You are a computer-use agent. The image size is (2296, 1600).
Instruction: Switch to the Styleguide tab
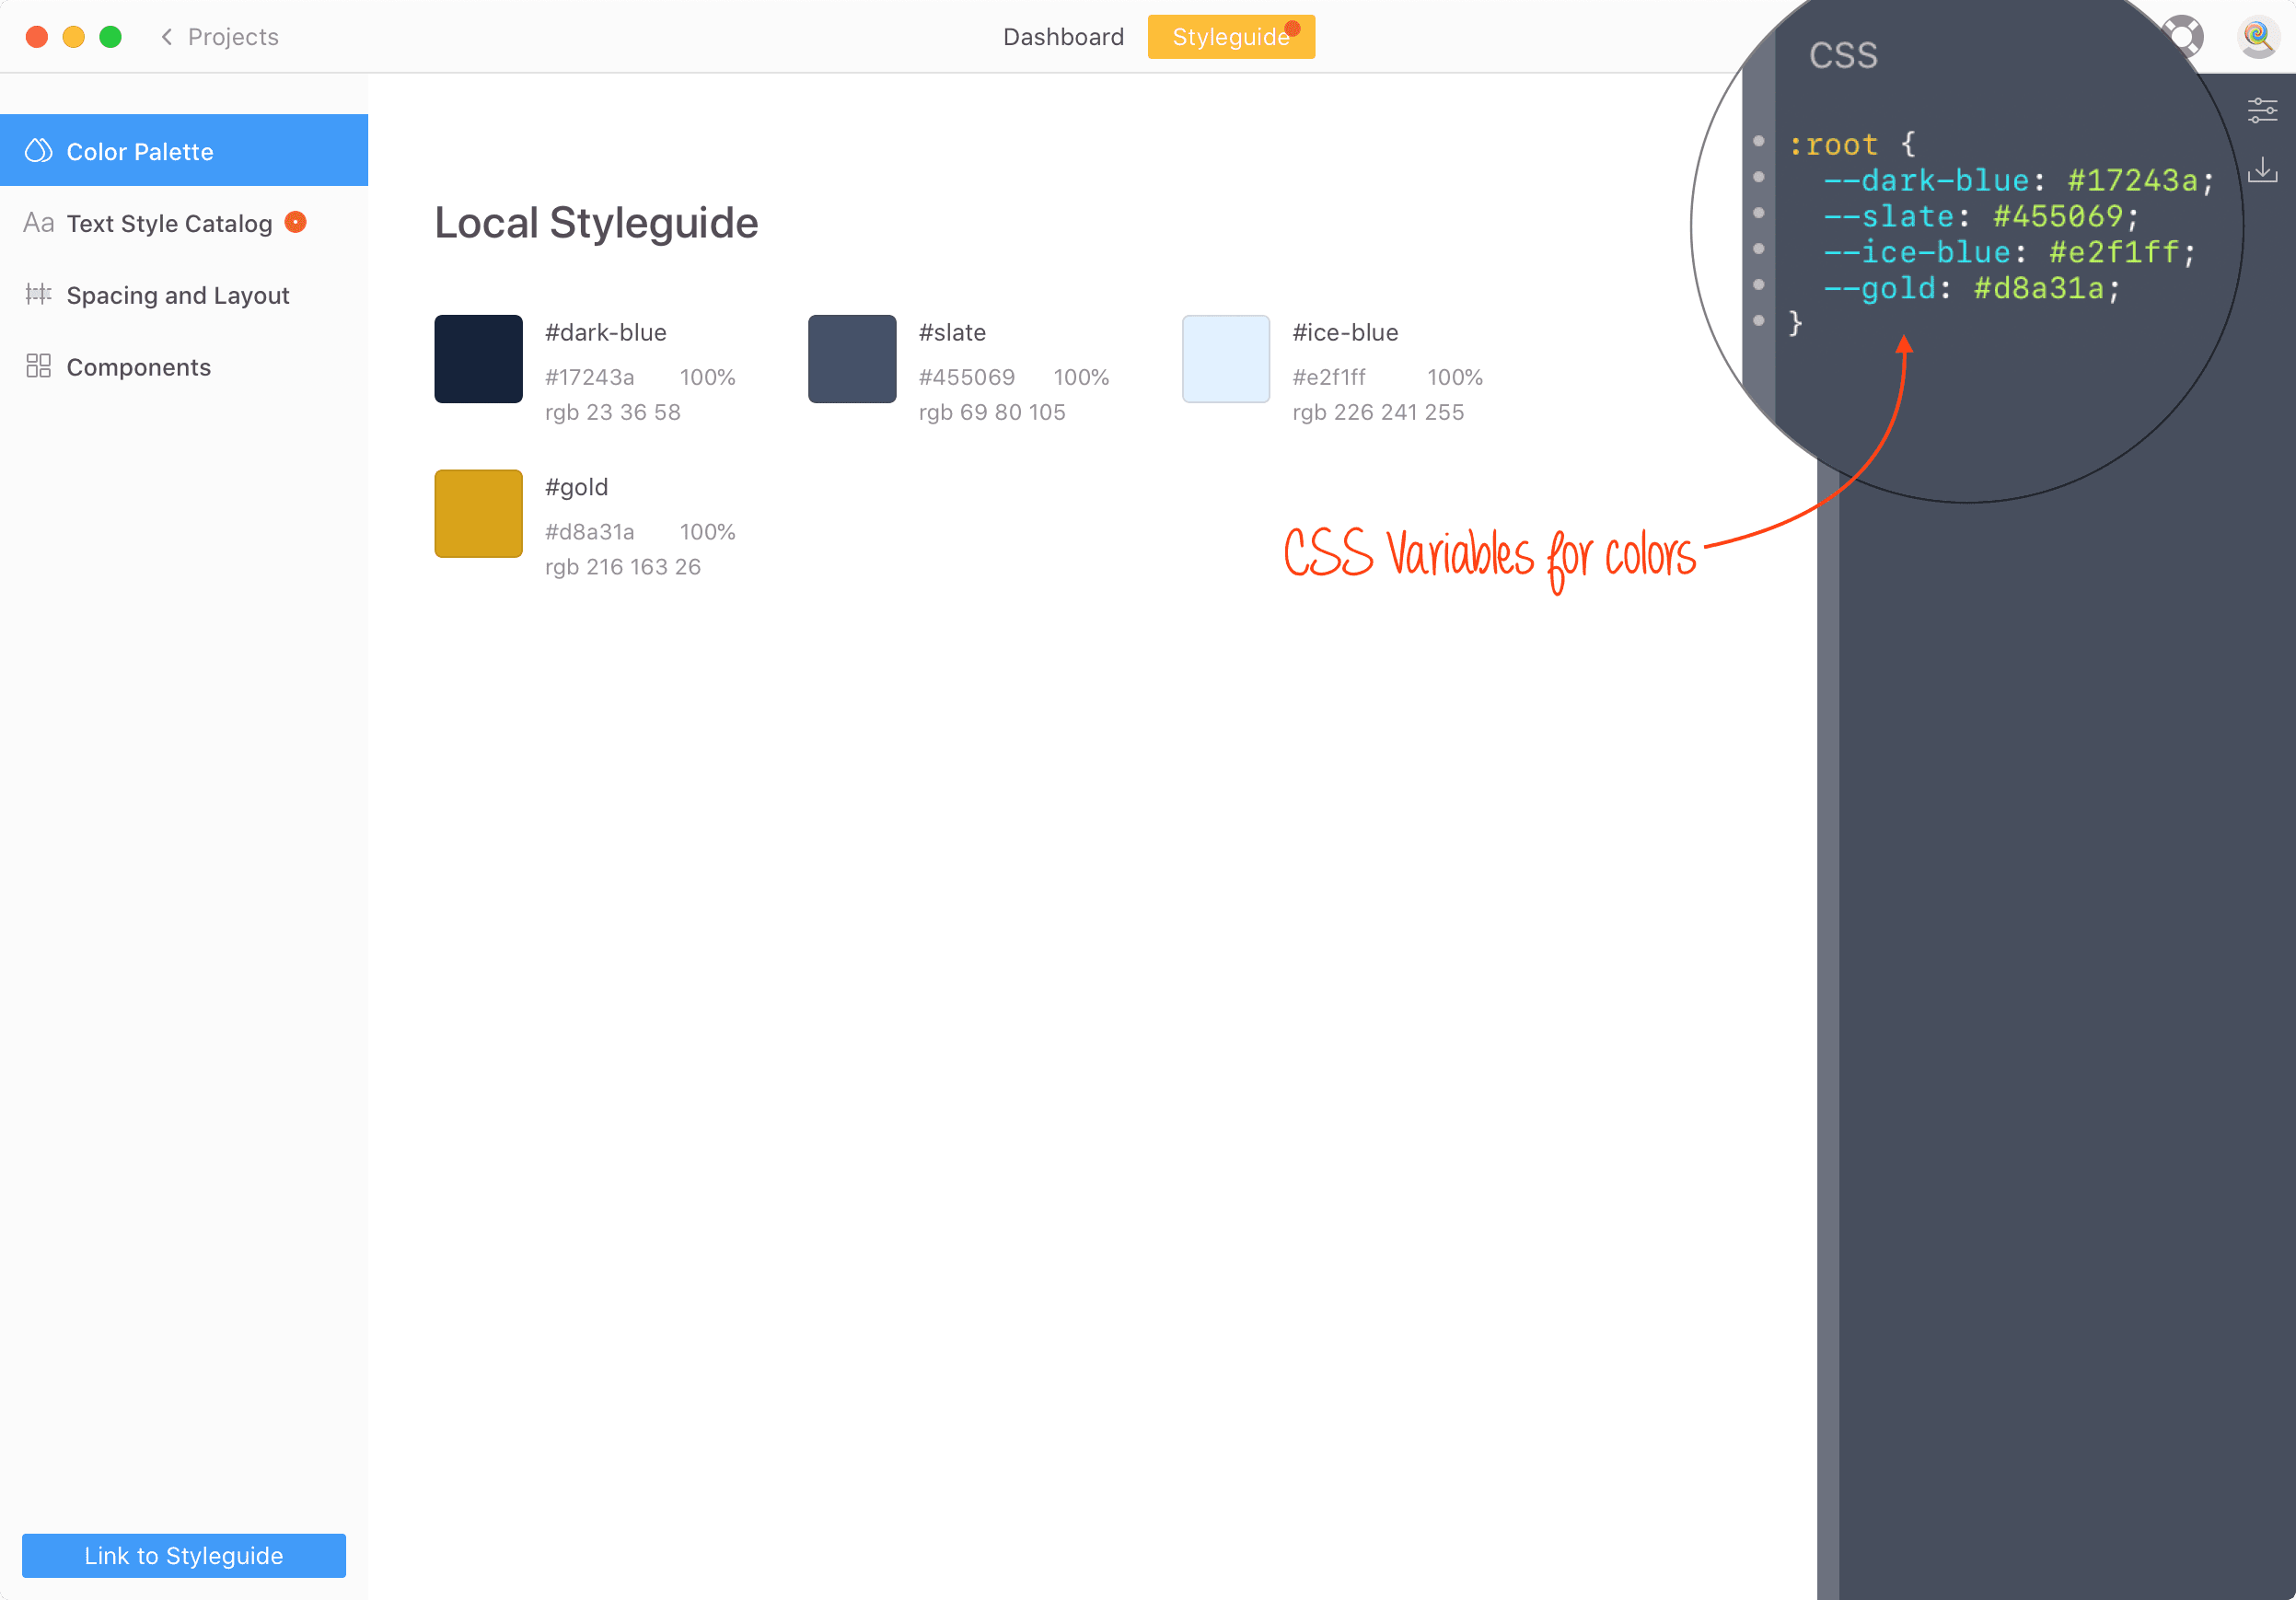click(1231, 37)
